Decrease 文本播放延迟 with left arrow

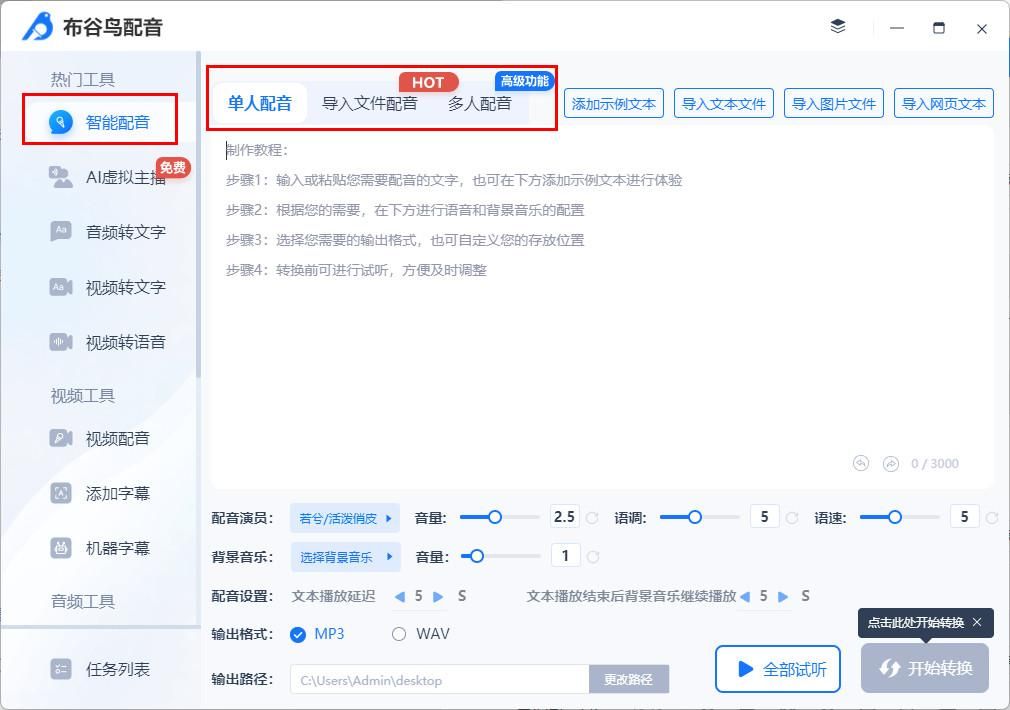[x=399, y=596]
